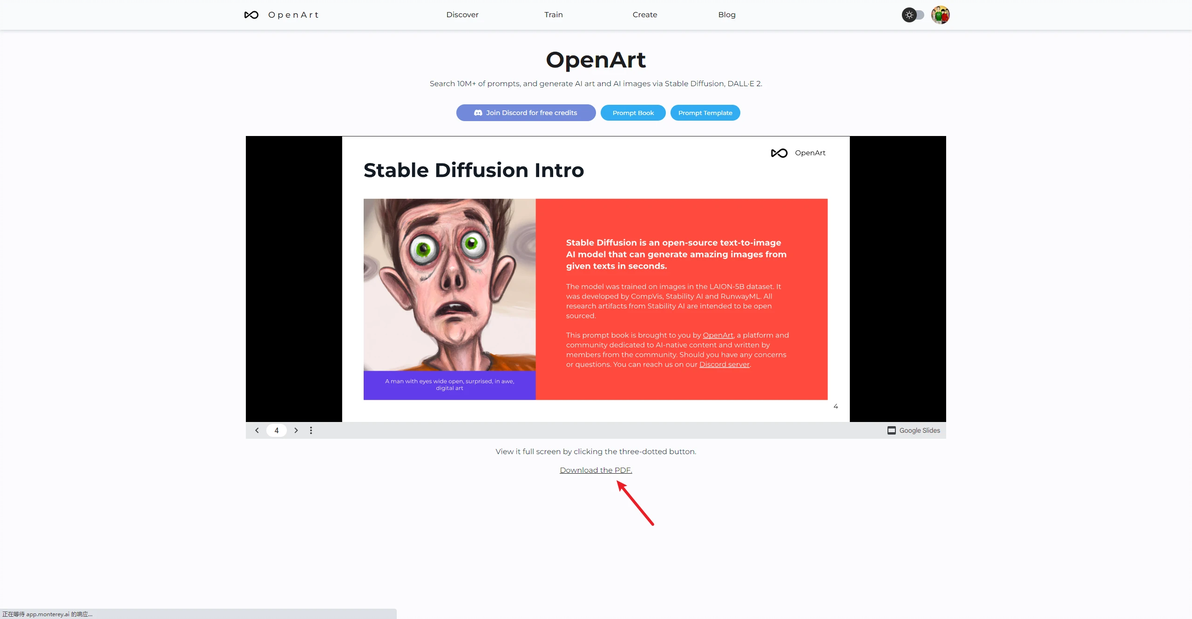
Task: Open the Prompt Template button
Action: click(x=705, y=113)
